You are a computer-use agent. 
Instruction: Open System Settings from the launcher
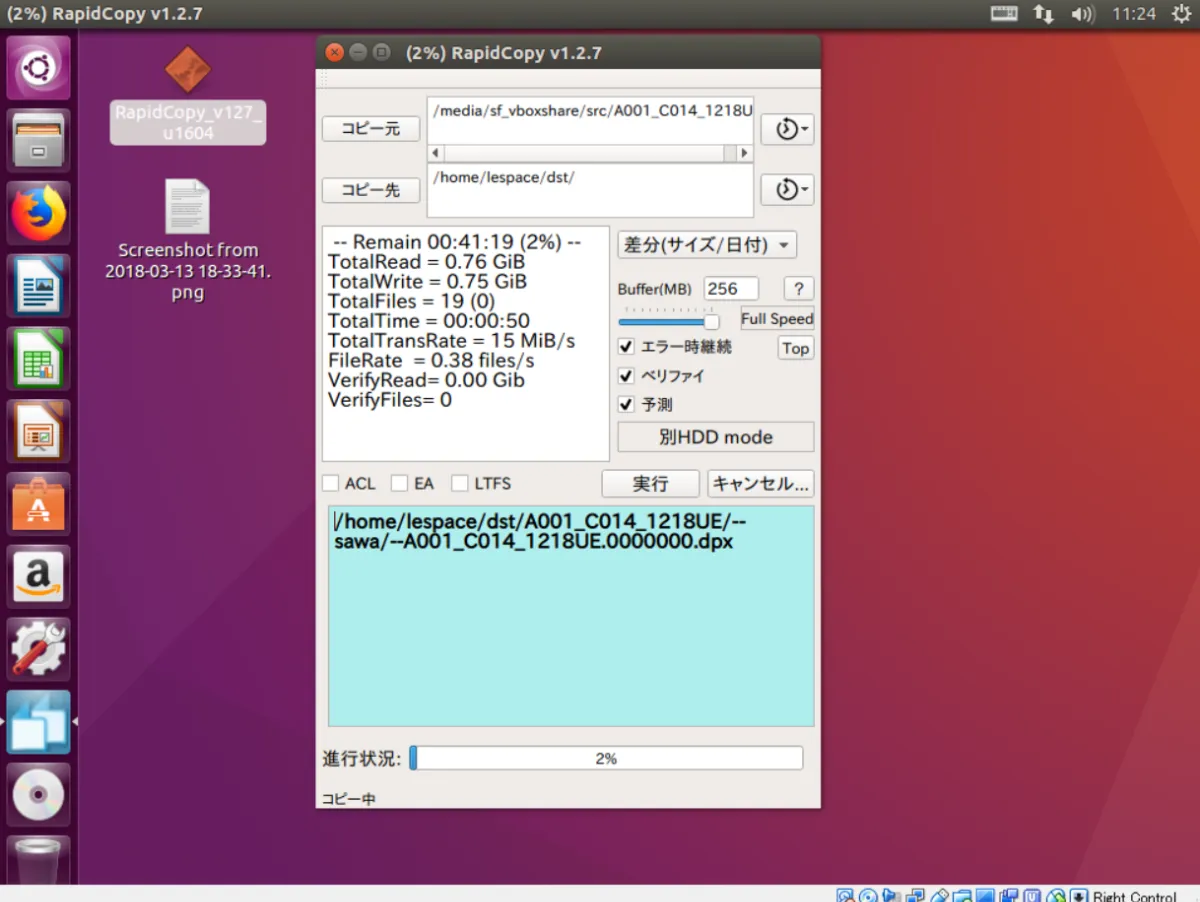[x=39, y=649]
